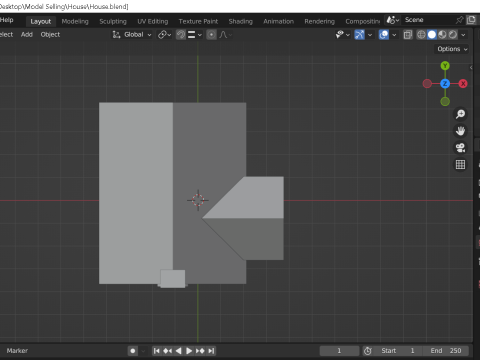The image size is (480, 360).
Task: Select small cube at house base
Action: click(173, 279)
